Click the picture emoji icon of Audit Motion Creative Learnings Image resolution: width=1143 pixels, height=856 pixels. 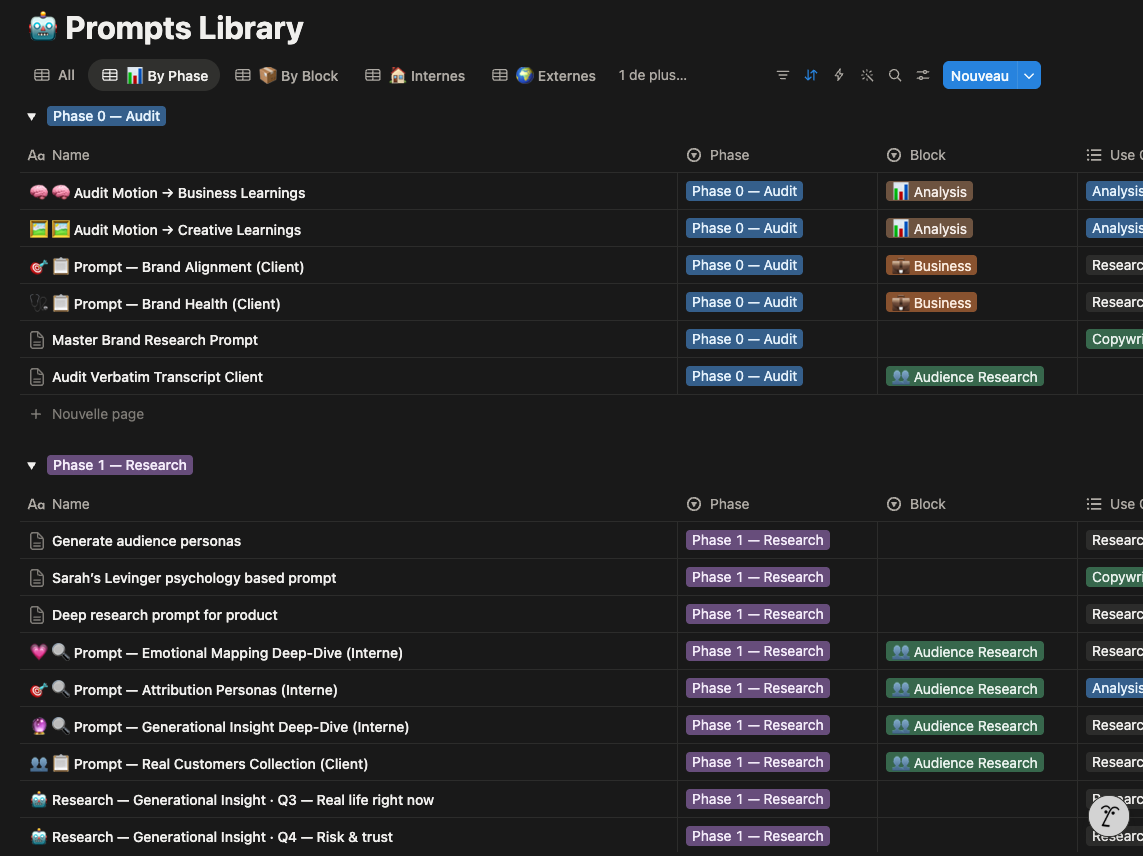click(39, 229)
